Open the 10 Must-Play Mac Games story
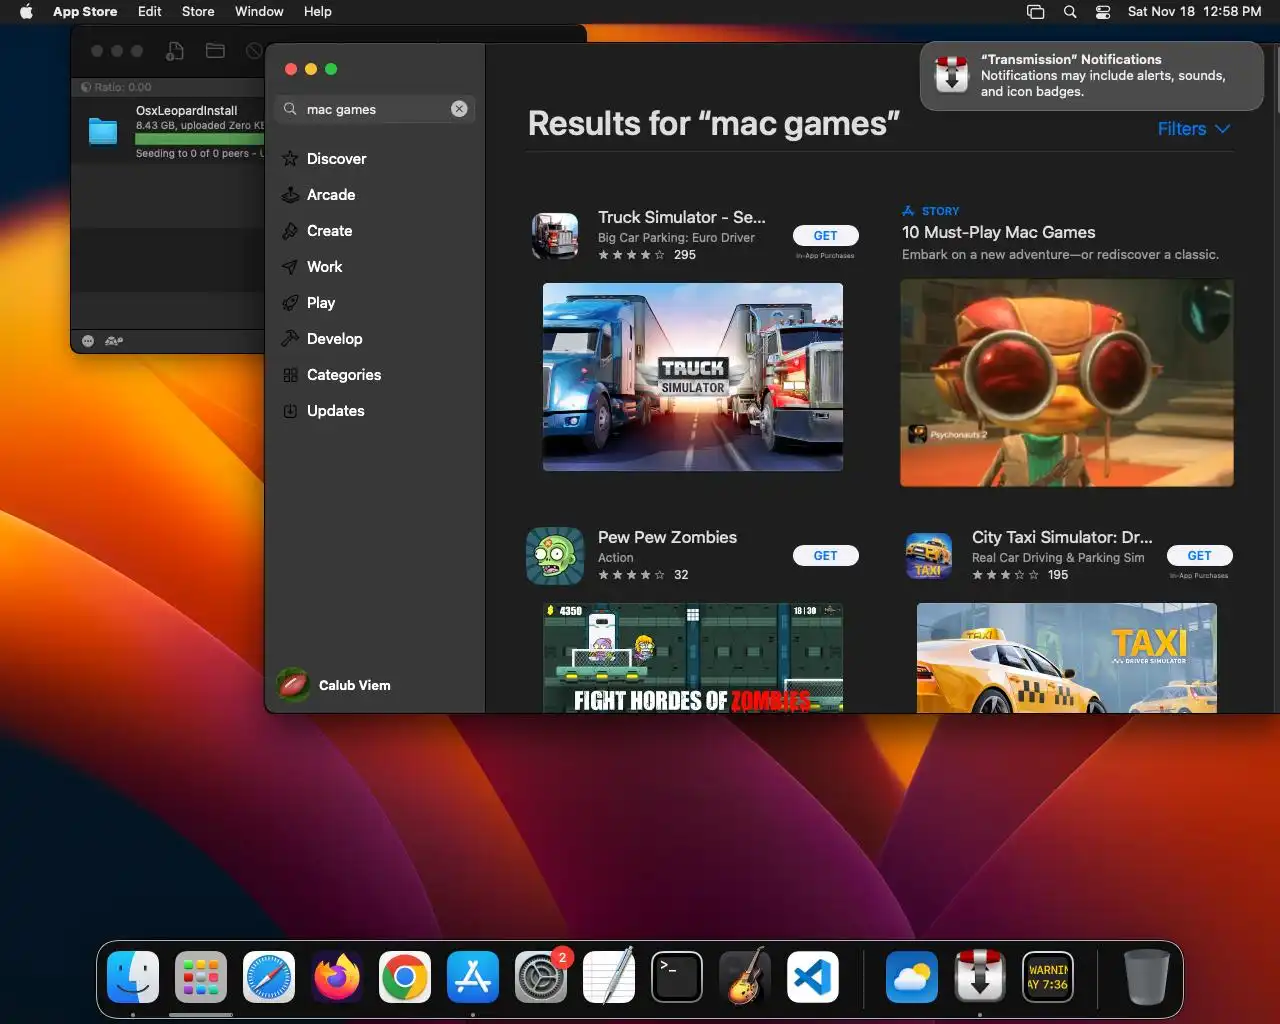This screenshot has height=1024, width=1280. 999,232
